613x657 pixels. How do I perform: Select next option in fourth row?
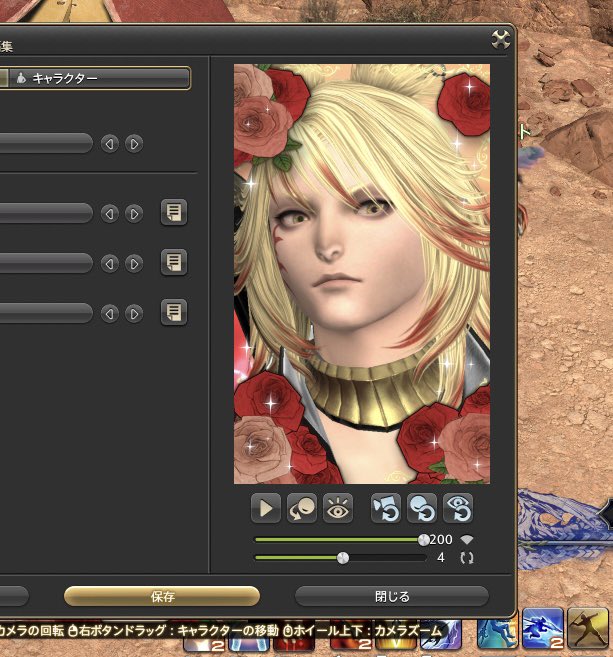134,313
